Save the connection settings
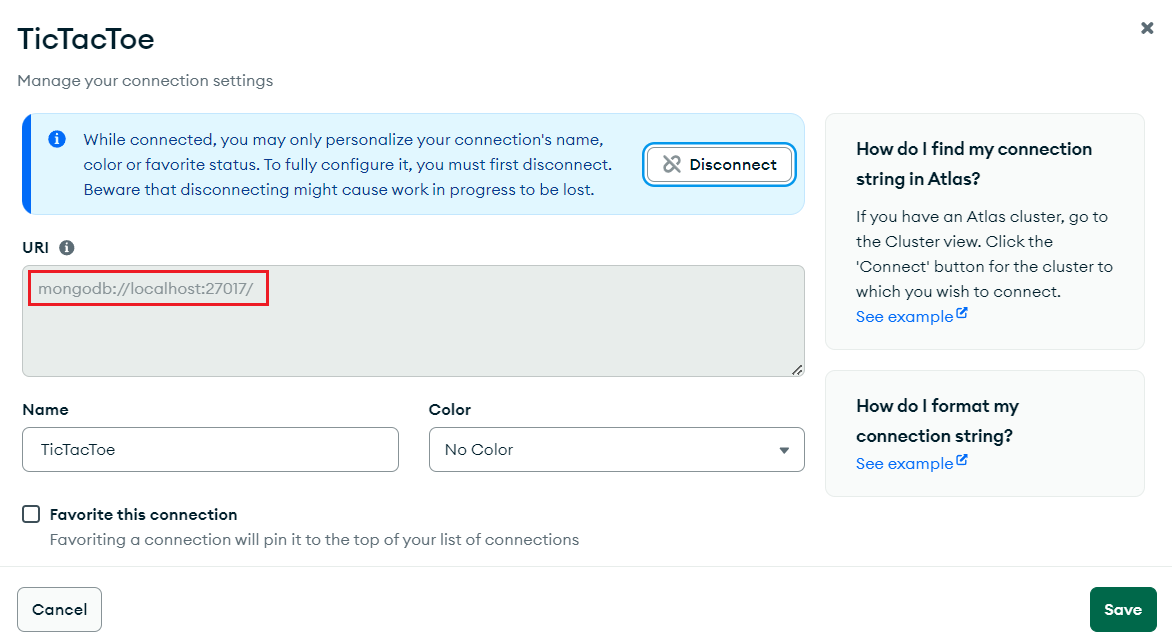The height and width of the screenshot is (640, 1172). (1123, 609)
